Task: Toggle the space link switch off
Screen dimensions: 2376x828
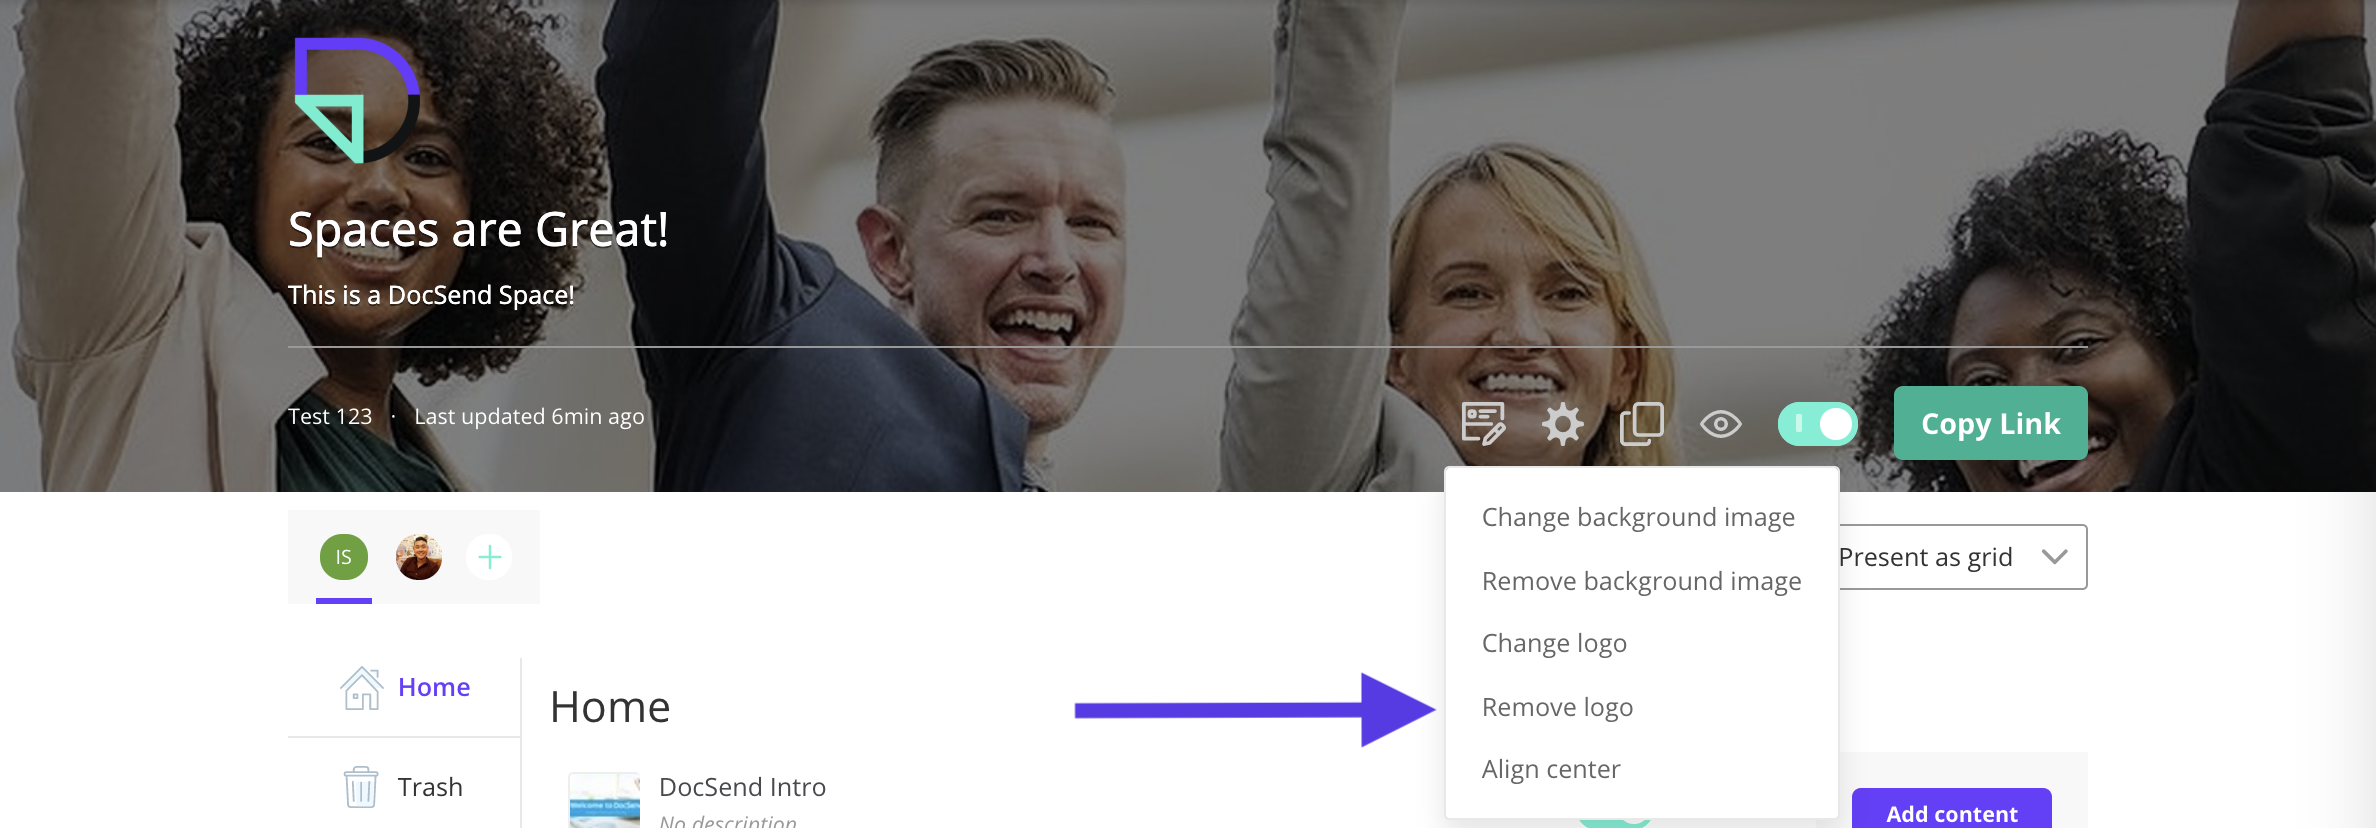Action: point(1817,424)
